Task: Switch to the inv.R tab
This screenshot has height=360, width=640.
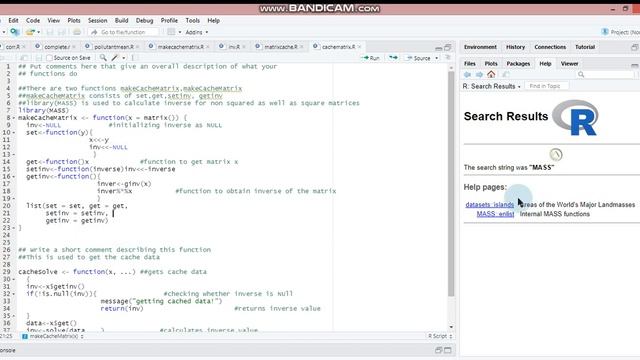Action: [x=233, y=47]
